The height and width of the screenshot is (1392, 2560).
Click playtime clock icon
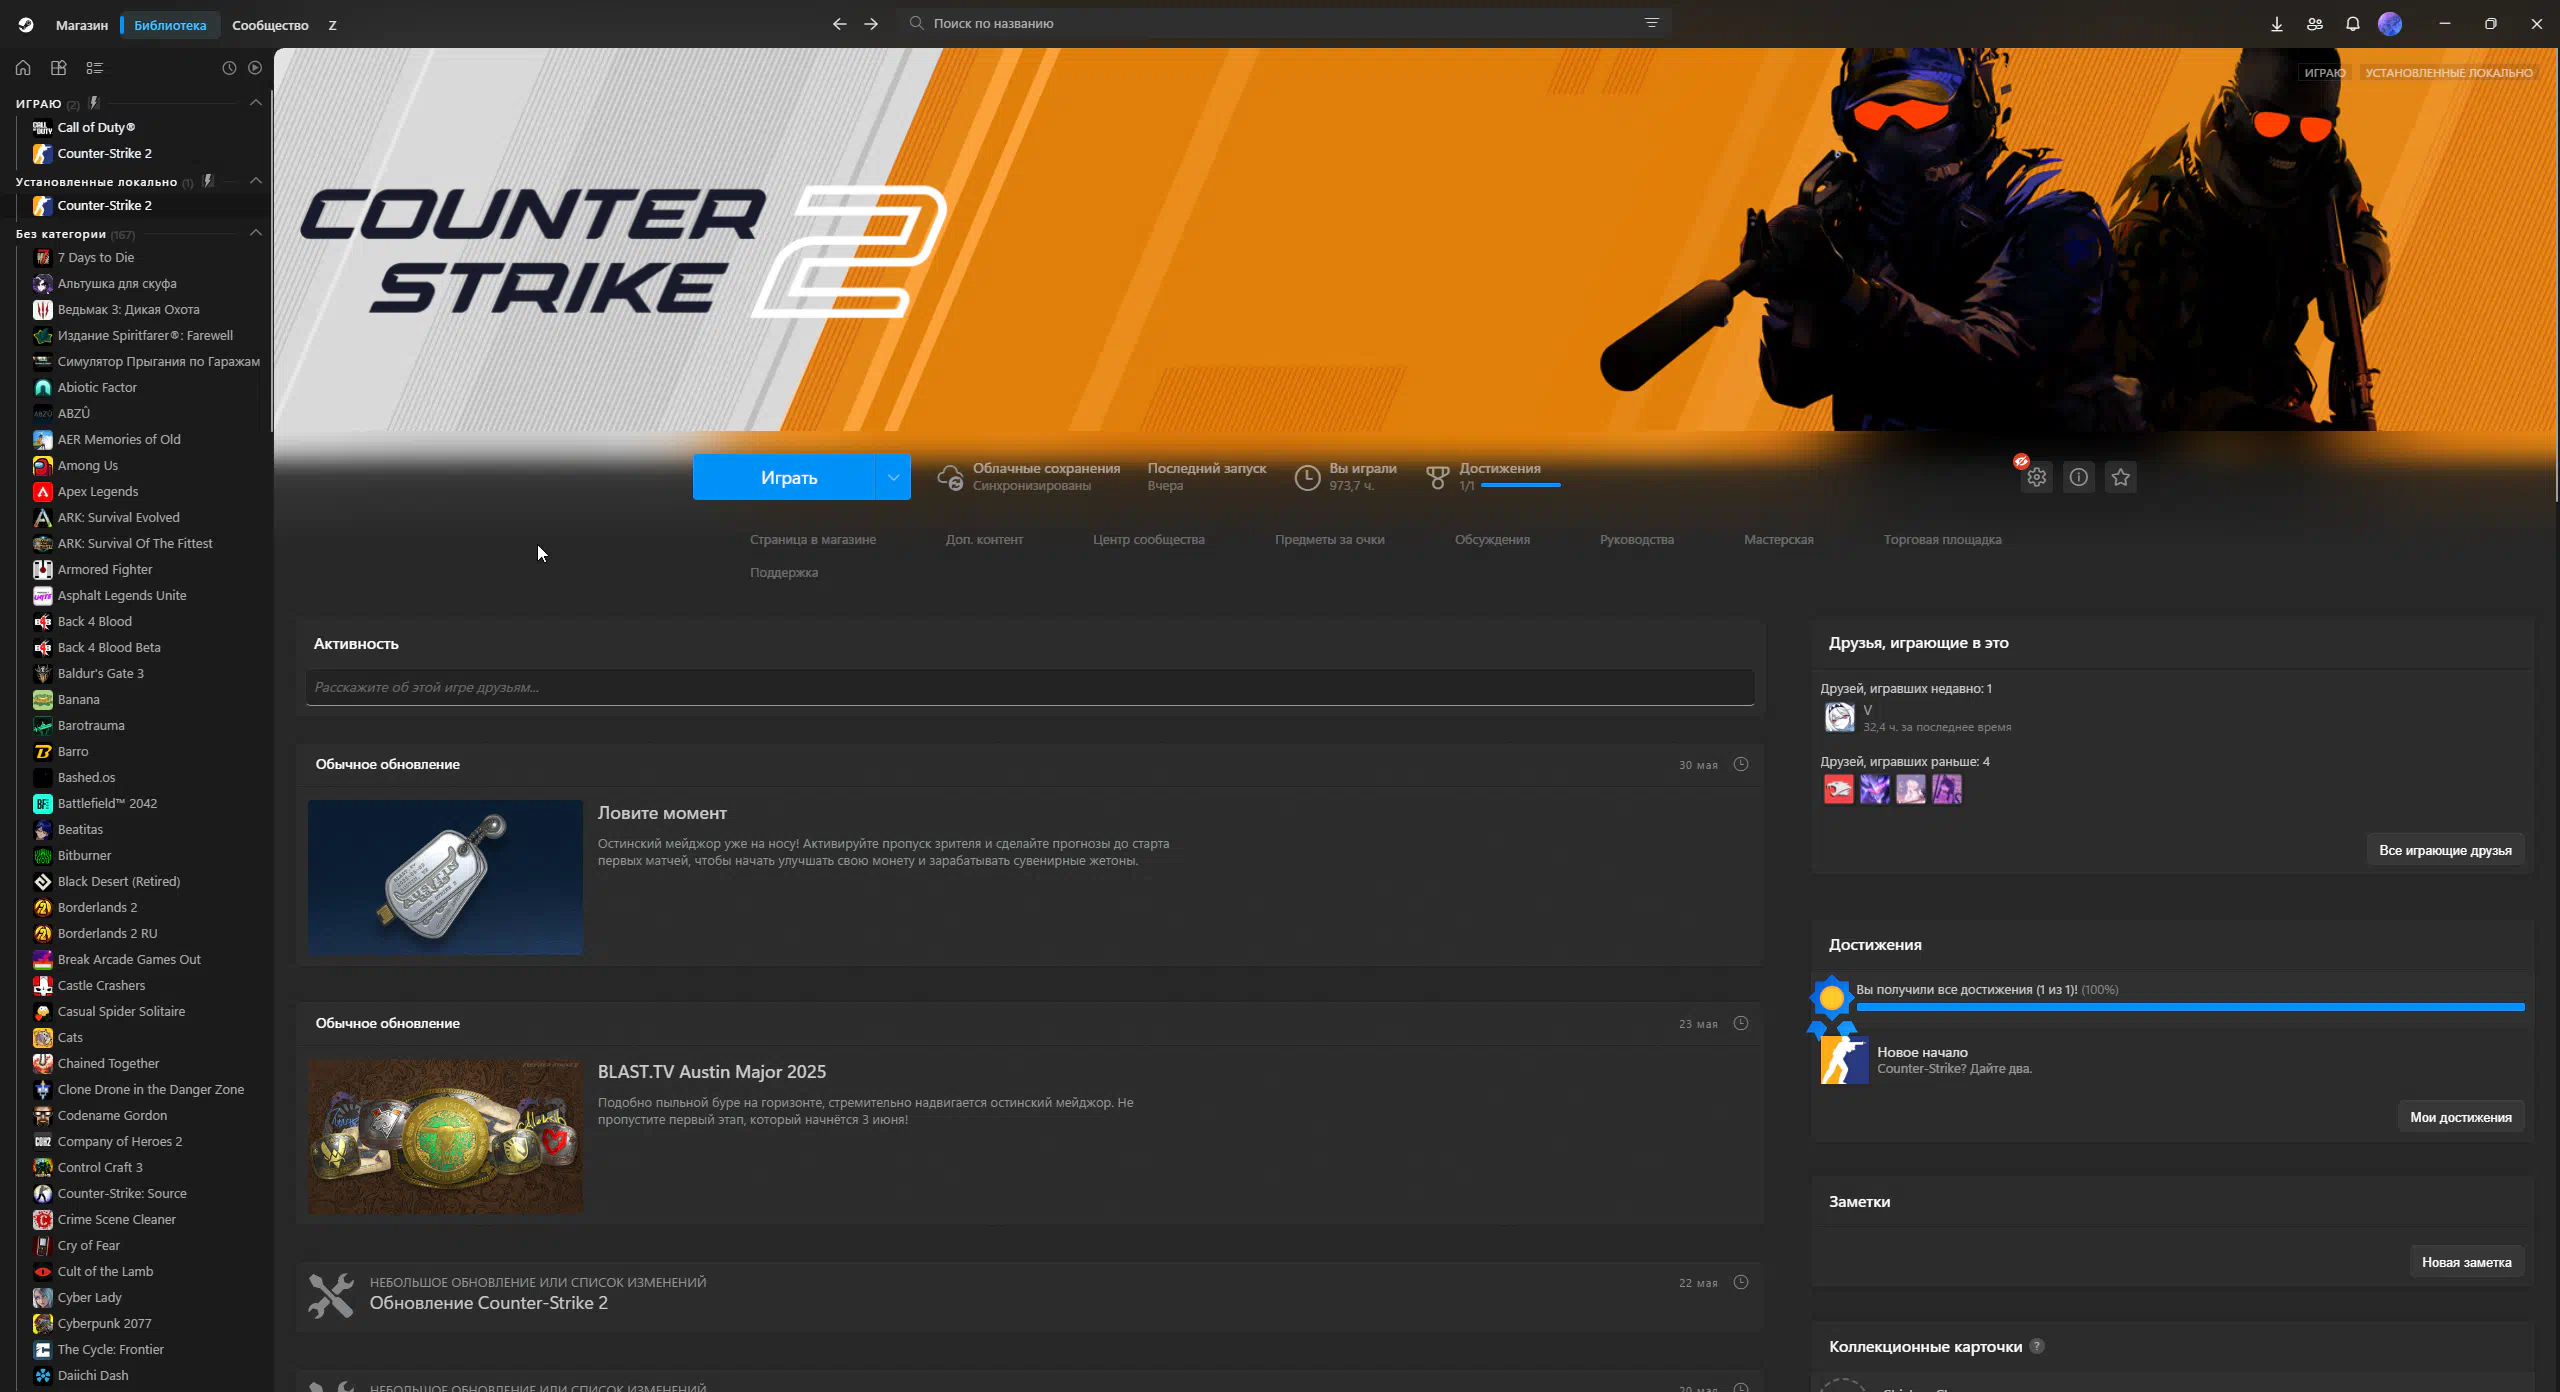point(1307,478)
